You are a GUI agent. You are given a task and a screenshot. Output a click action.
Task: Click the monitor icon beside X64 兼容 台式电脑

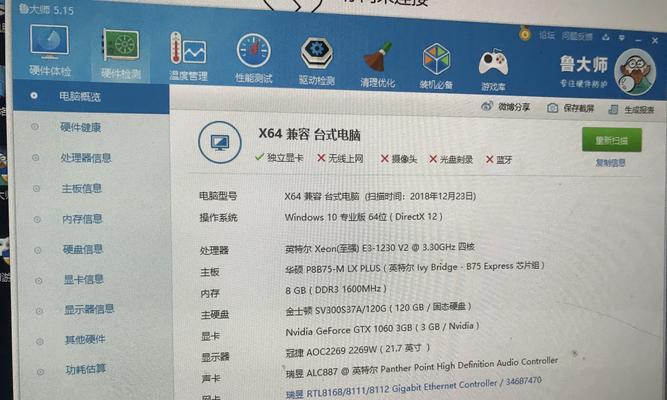click(219, 143)
